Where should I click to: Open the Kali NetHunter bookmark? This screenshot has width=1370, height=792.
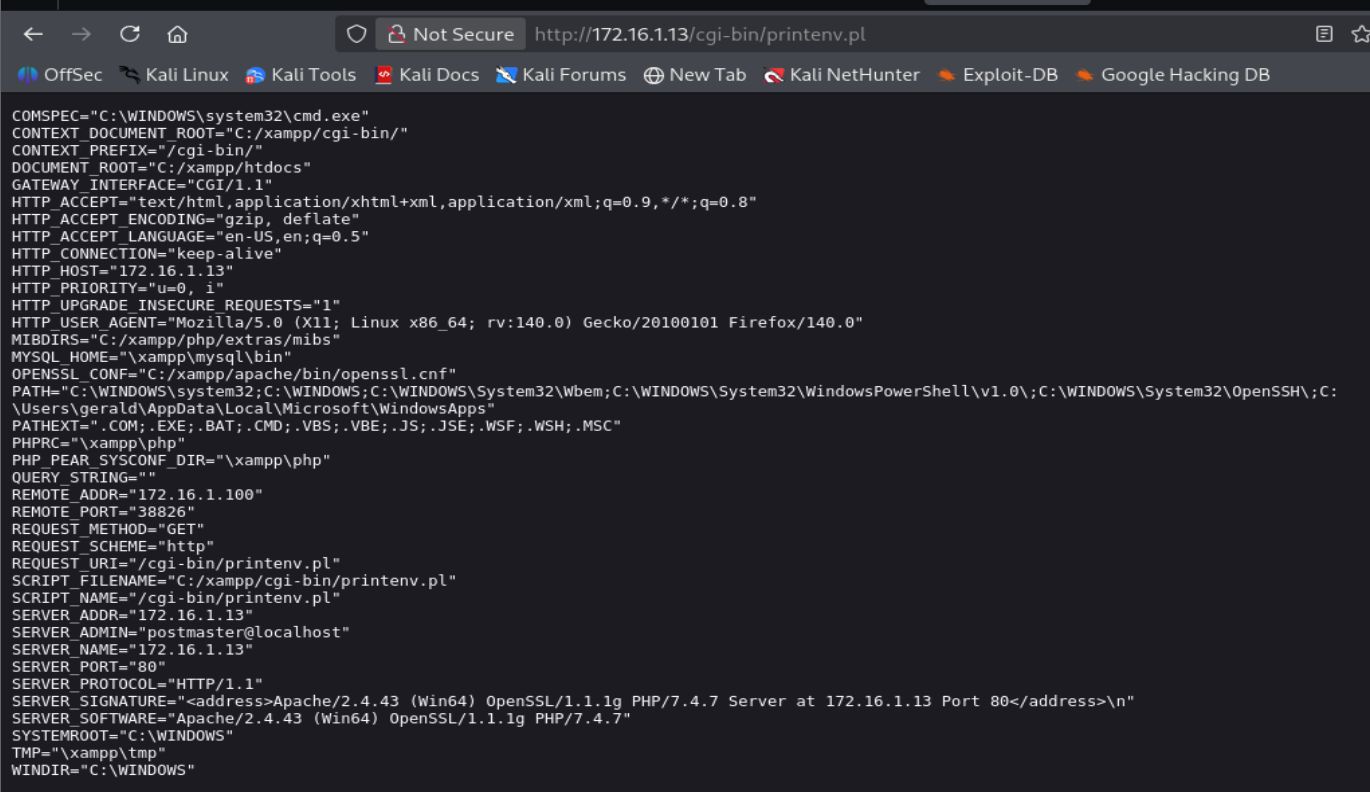pos(841,75)
